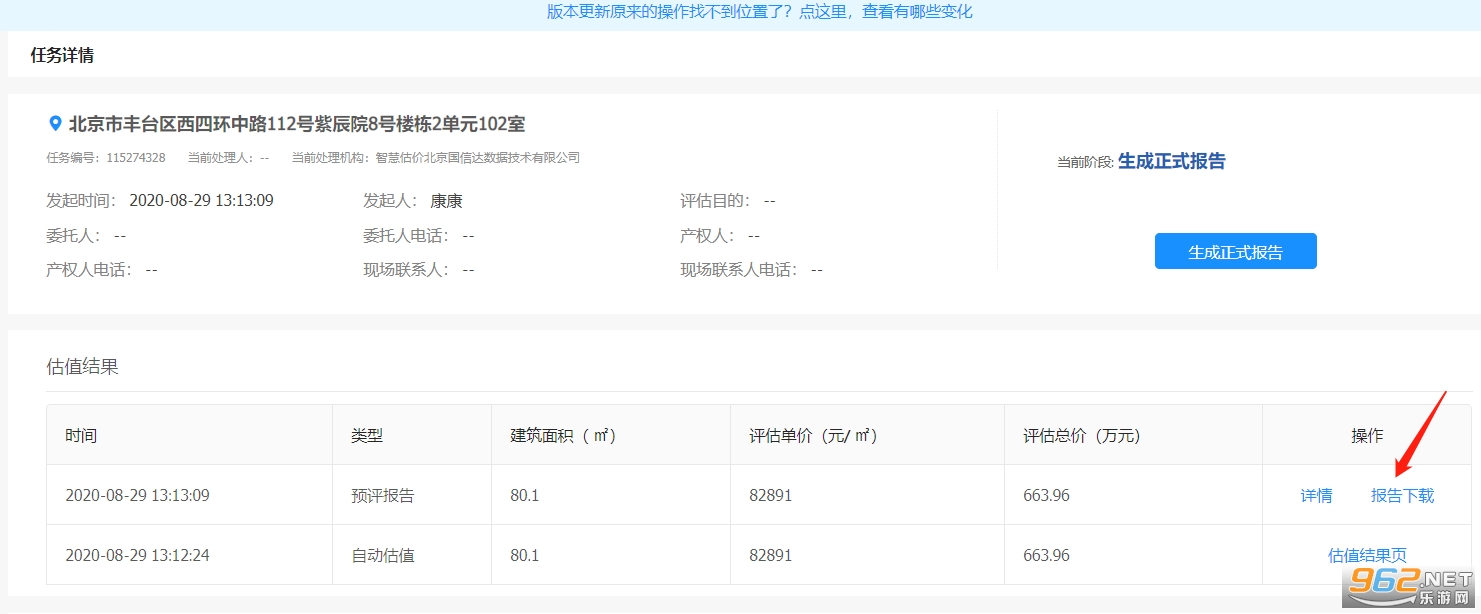Open 详情 for the 预评报告 row
Viewport: 1481px width, 614px height.
click(1316, 495)
